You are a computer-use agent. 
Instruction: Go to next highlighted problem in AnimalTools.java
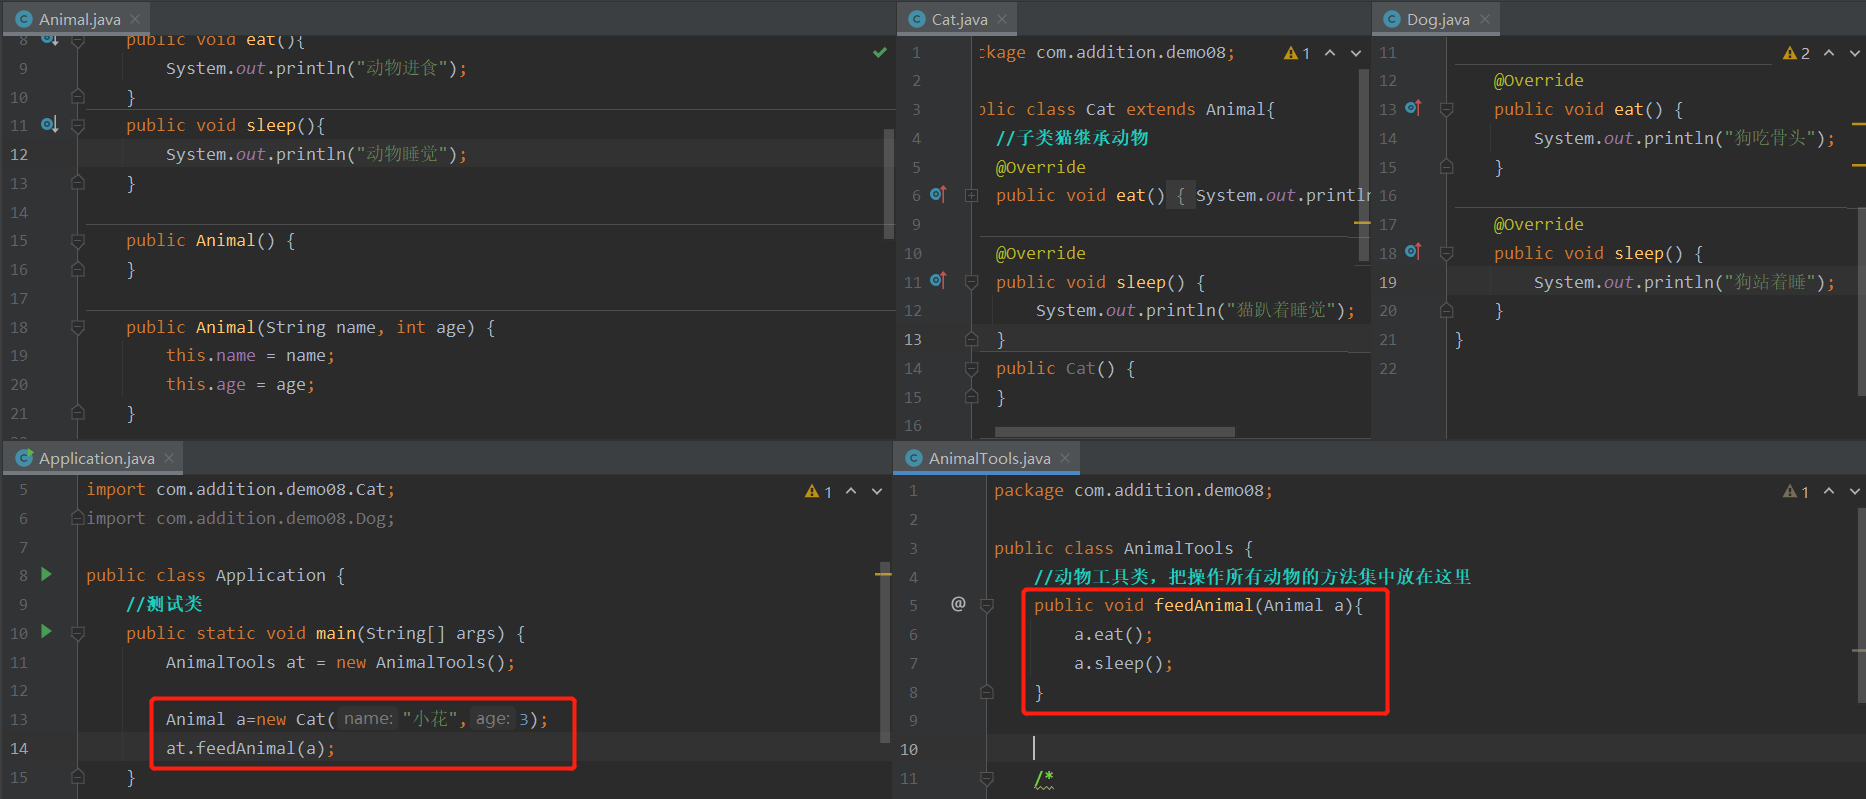point(1855,491)
